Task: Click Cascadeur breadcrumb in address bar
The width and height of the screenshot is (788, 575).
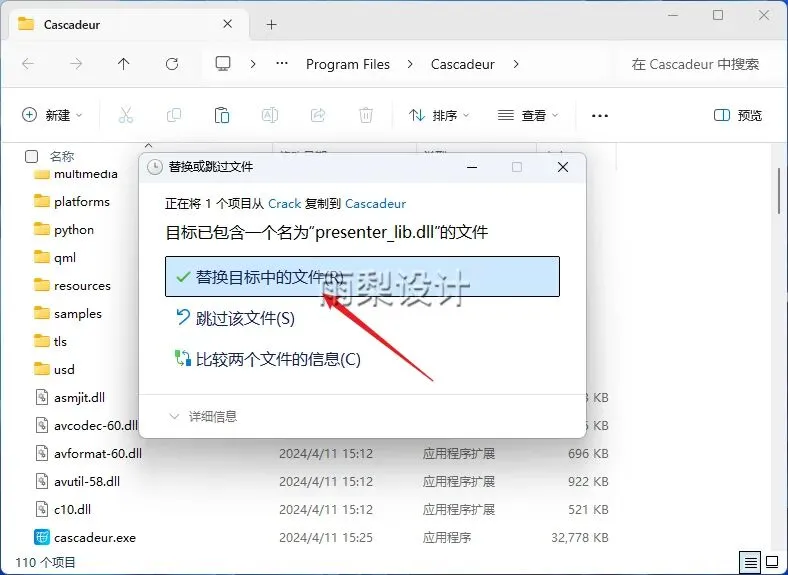Action: click(463, 64)
